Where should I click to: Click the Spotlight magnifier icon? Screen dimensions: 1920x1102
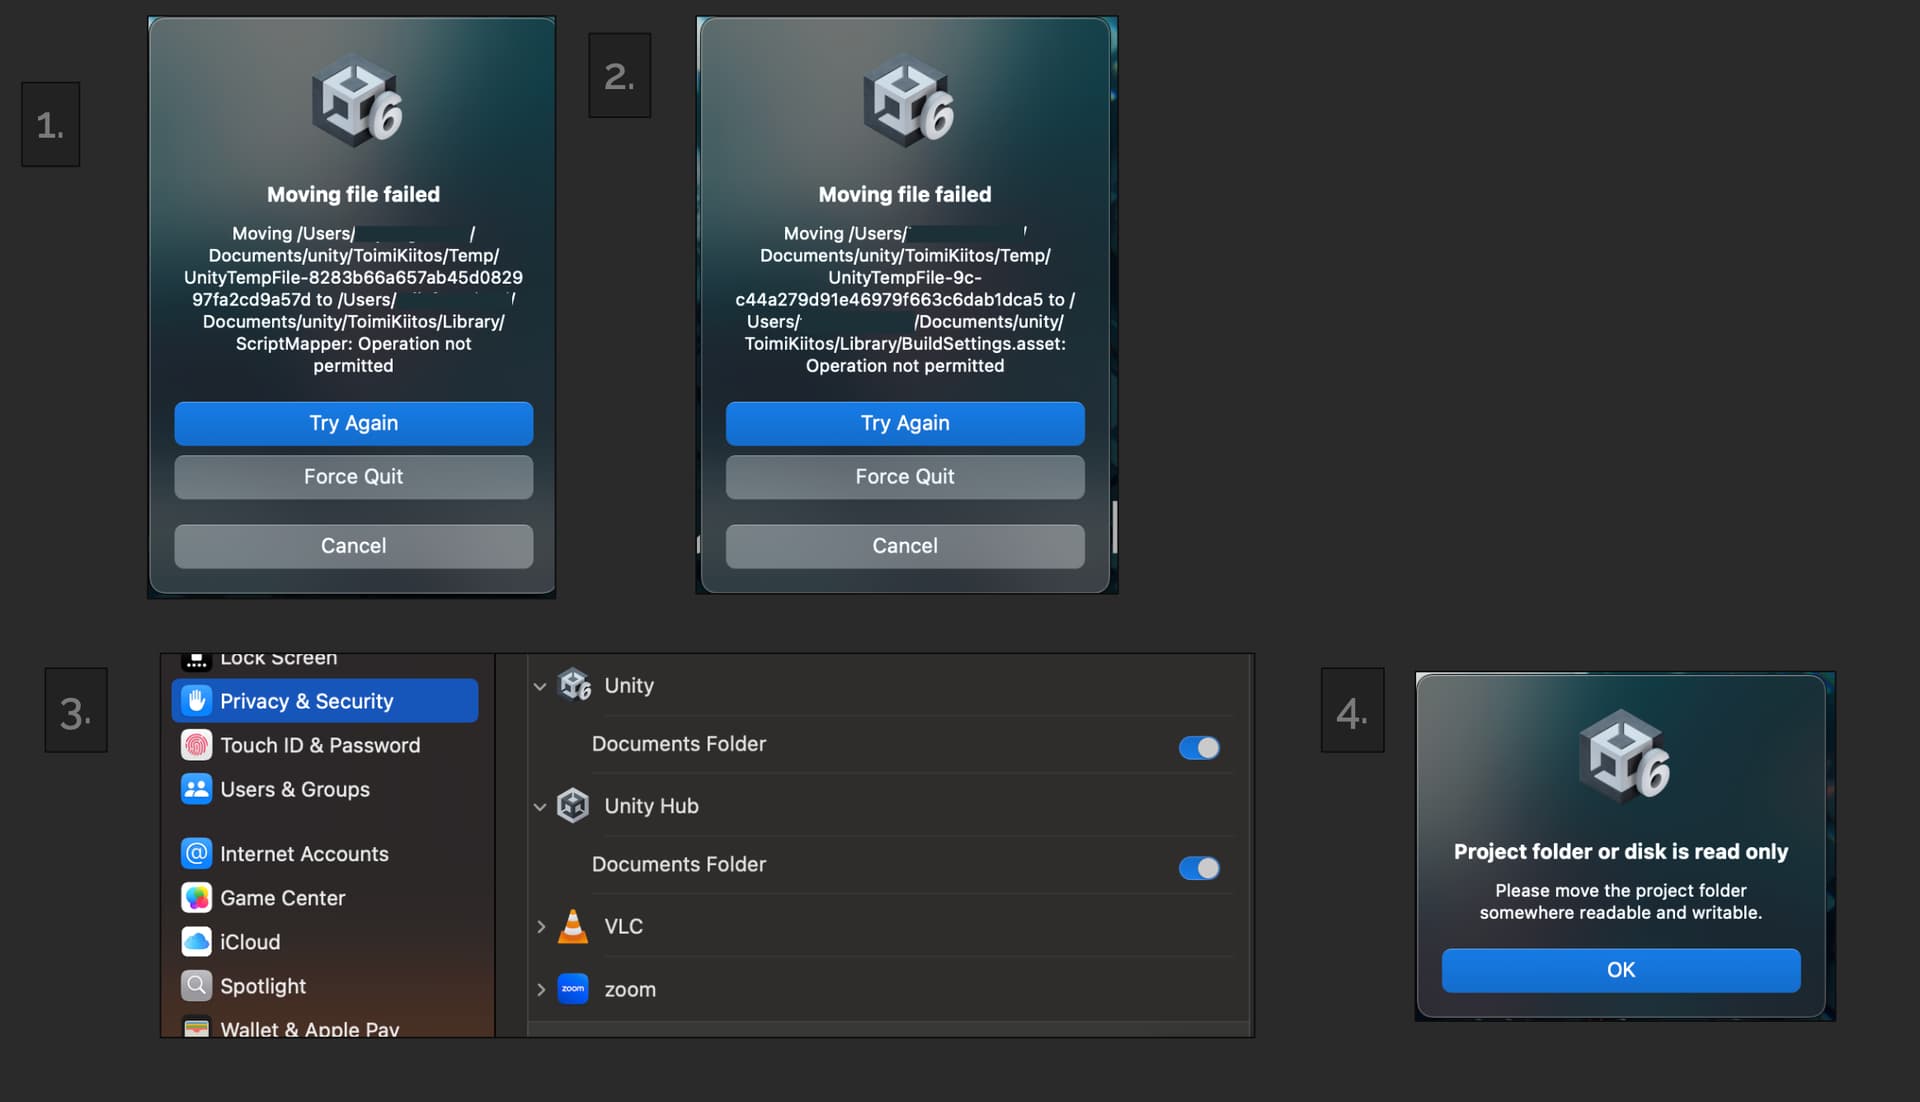[197, 986]
